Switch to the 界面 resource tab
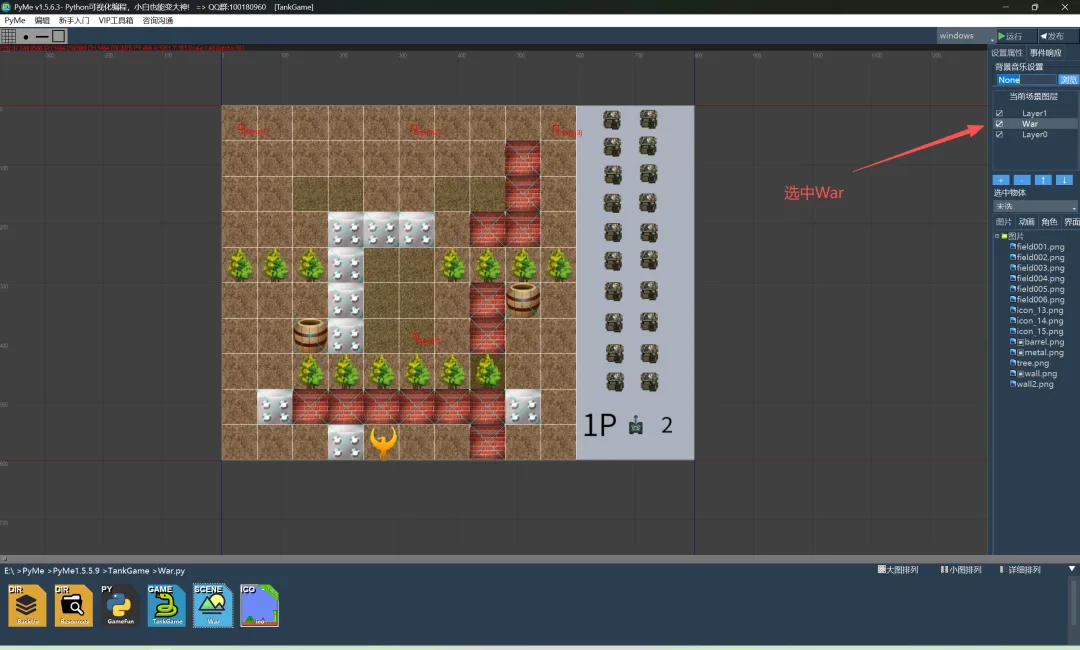This screenshot has width=1080, height=650. coord(1071,222)
